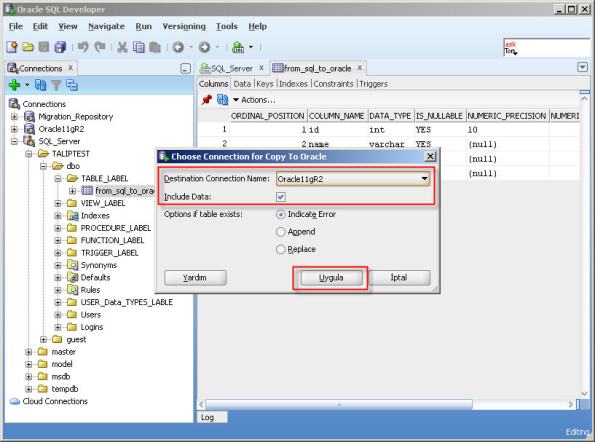
Task: Collapse the TALIPTEST database node
Action: tap(29, 154)
